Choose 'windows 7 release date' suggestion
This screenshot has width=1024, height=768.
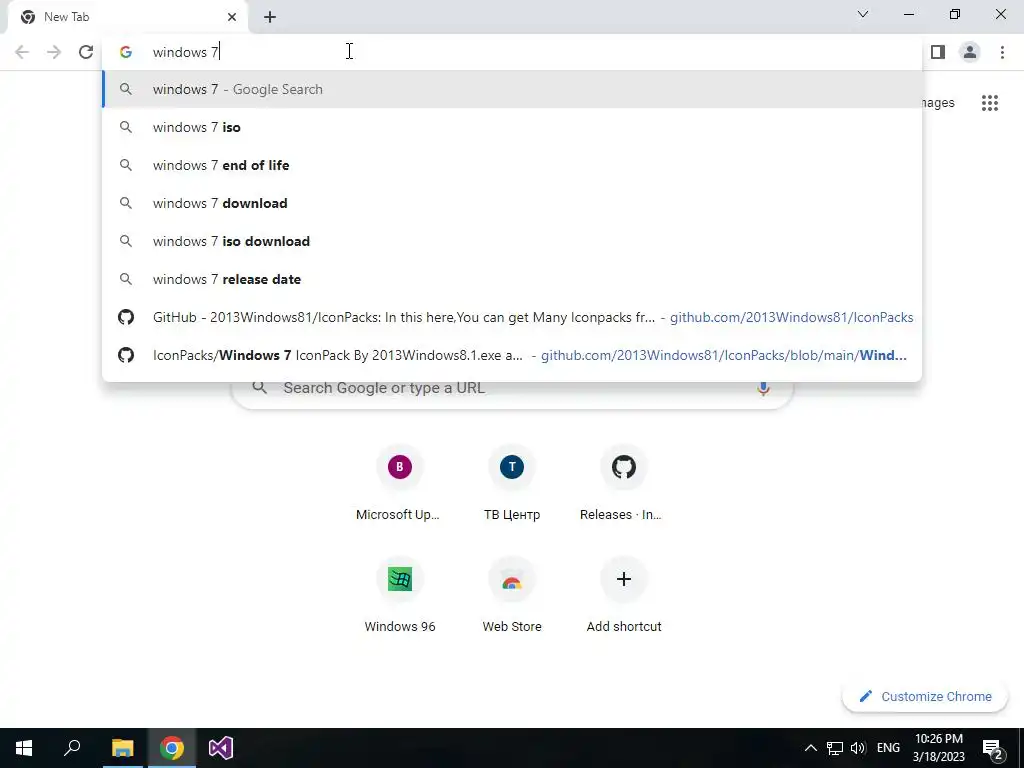click(x=513, y=279)
